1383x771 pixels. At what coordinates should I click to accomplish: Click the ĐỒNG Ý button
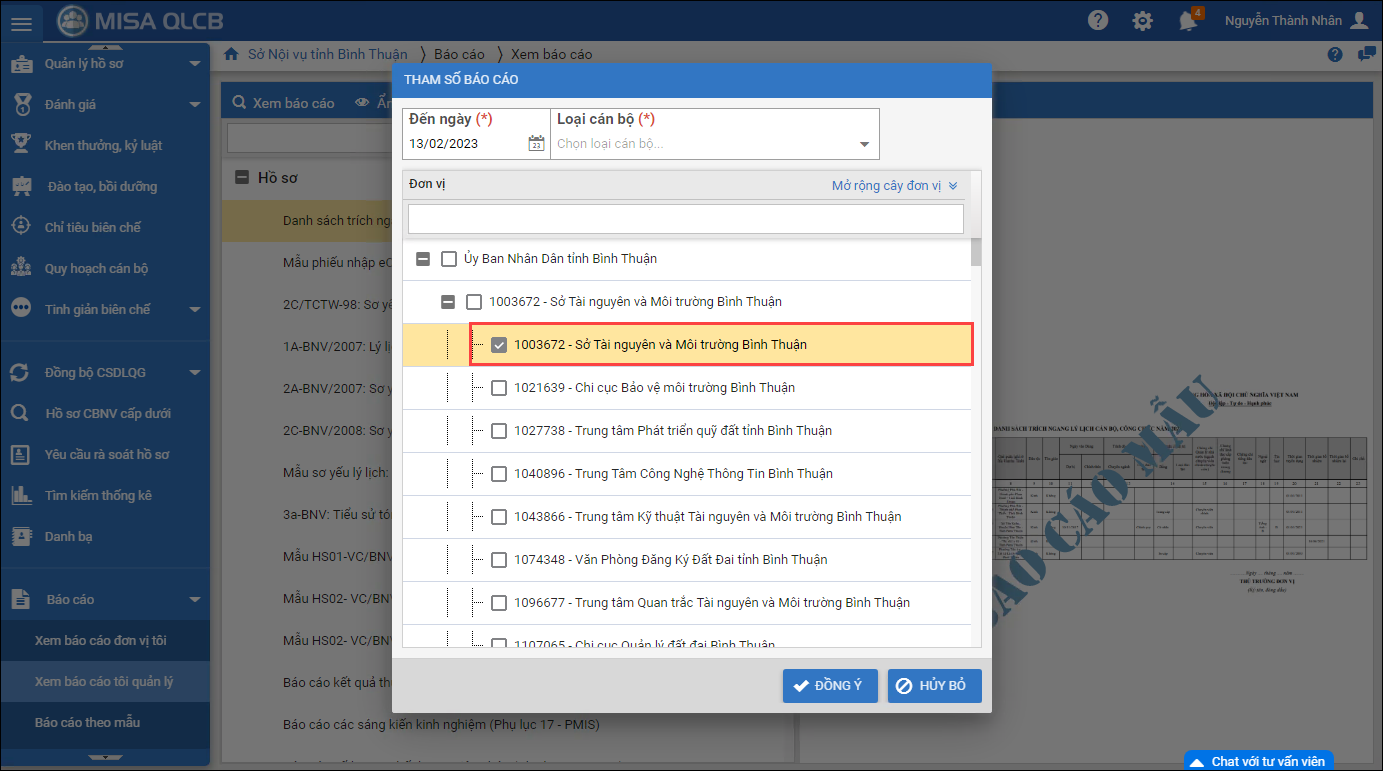point(829,686)
